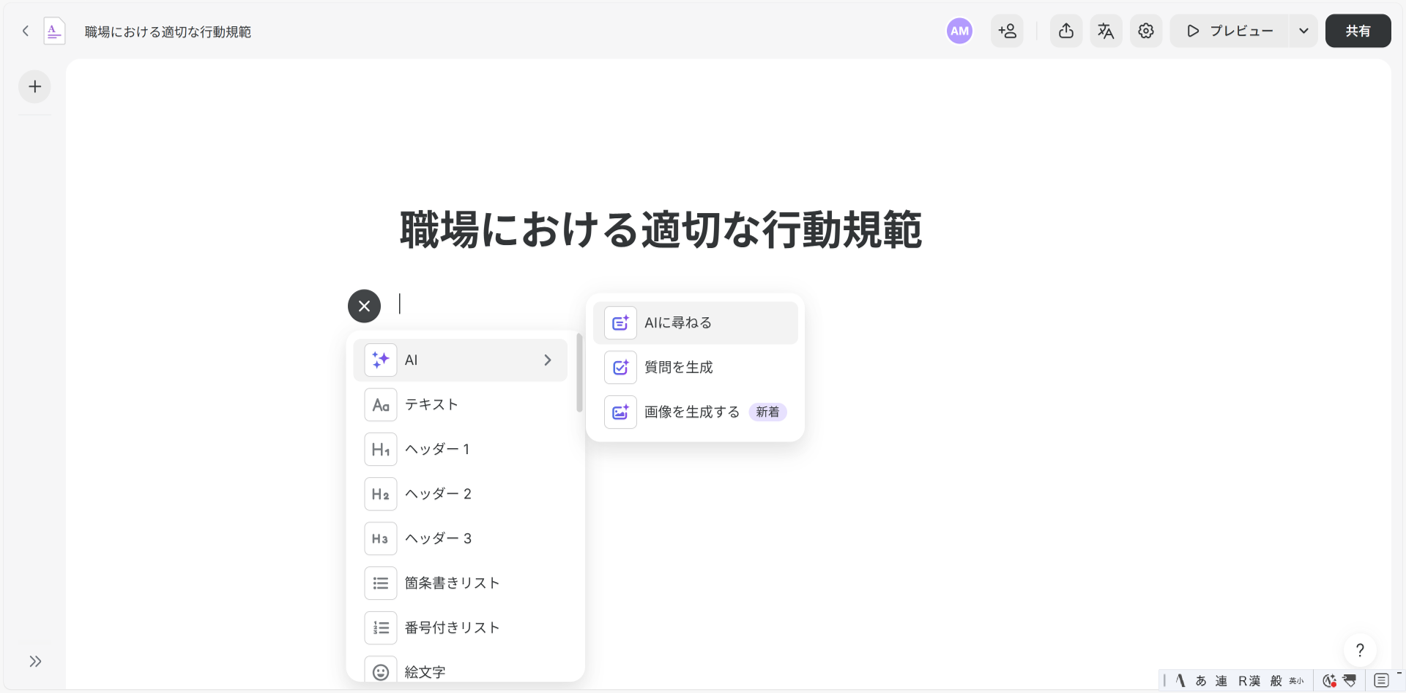Open the translation language icon in the toolbar
Image resolution: width=1406 pixels, height=693 pixels.
click(1106, 30)
